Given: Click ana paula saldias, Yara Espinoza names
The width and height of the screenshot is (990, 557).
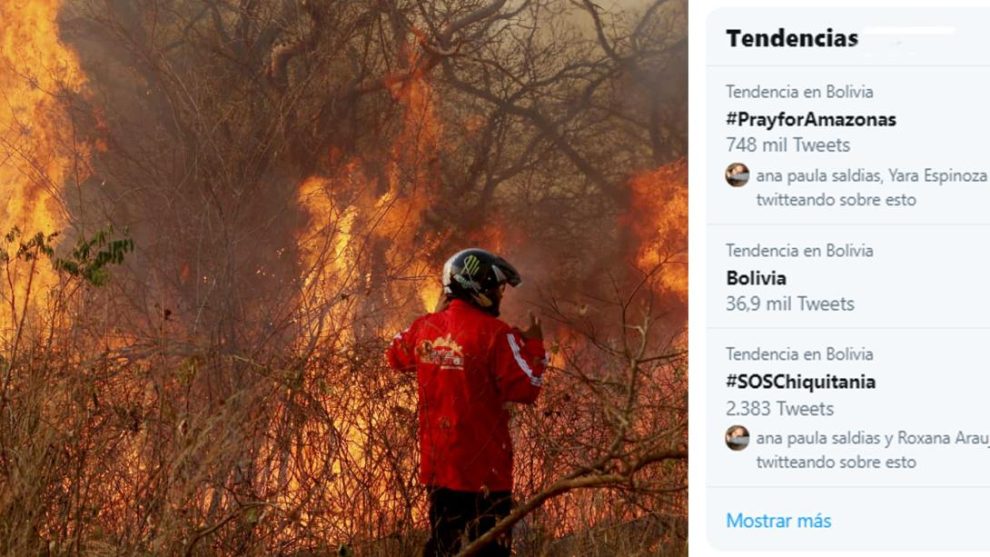Looking at the screenshot, I should (872, 176).
